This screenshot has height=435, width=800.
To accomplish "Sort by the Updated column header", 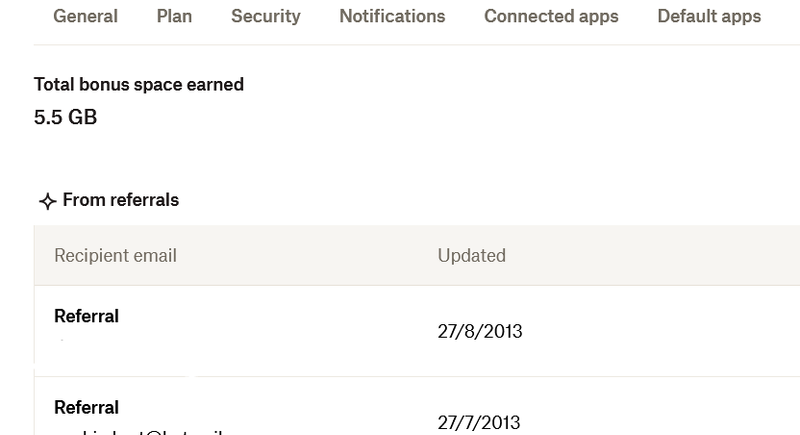I will click(x=471, y=256).
